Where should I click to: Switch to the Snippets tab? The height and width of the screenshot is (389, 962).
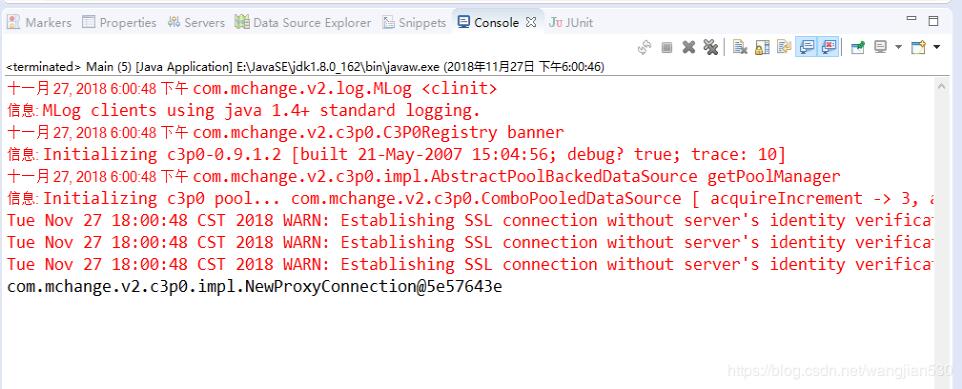click(x=414, y=23)
